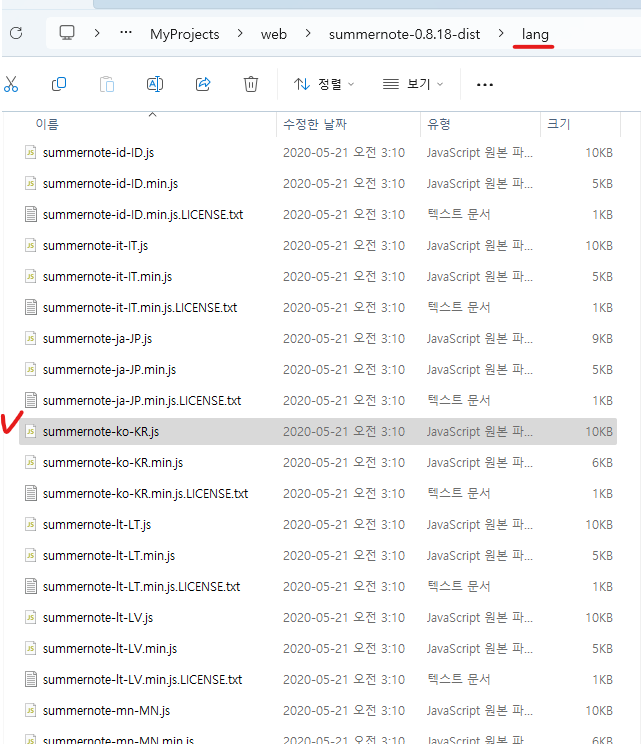Image resolution: width=641 pixels, height=744 pixels.
Task: Click JS file icon of summernote-id-ID.js
Action: click(30, 152)
